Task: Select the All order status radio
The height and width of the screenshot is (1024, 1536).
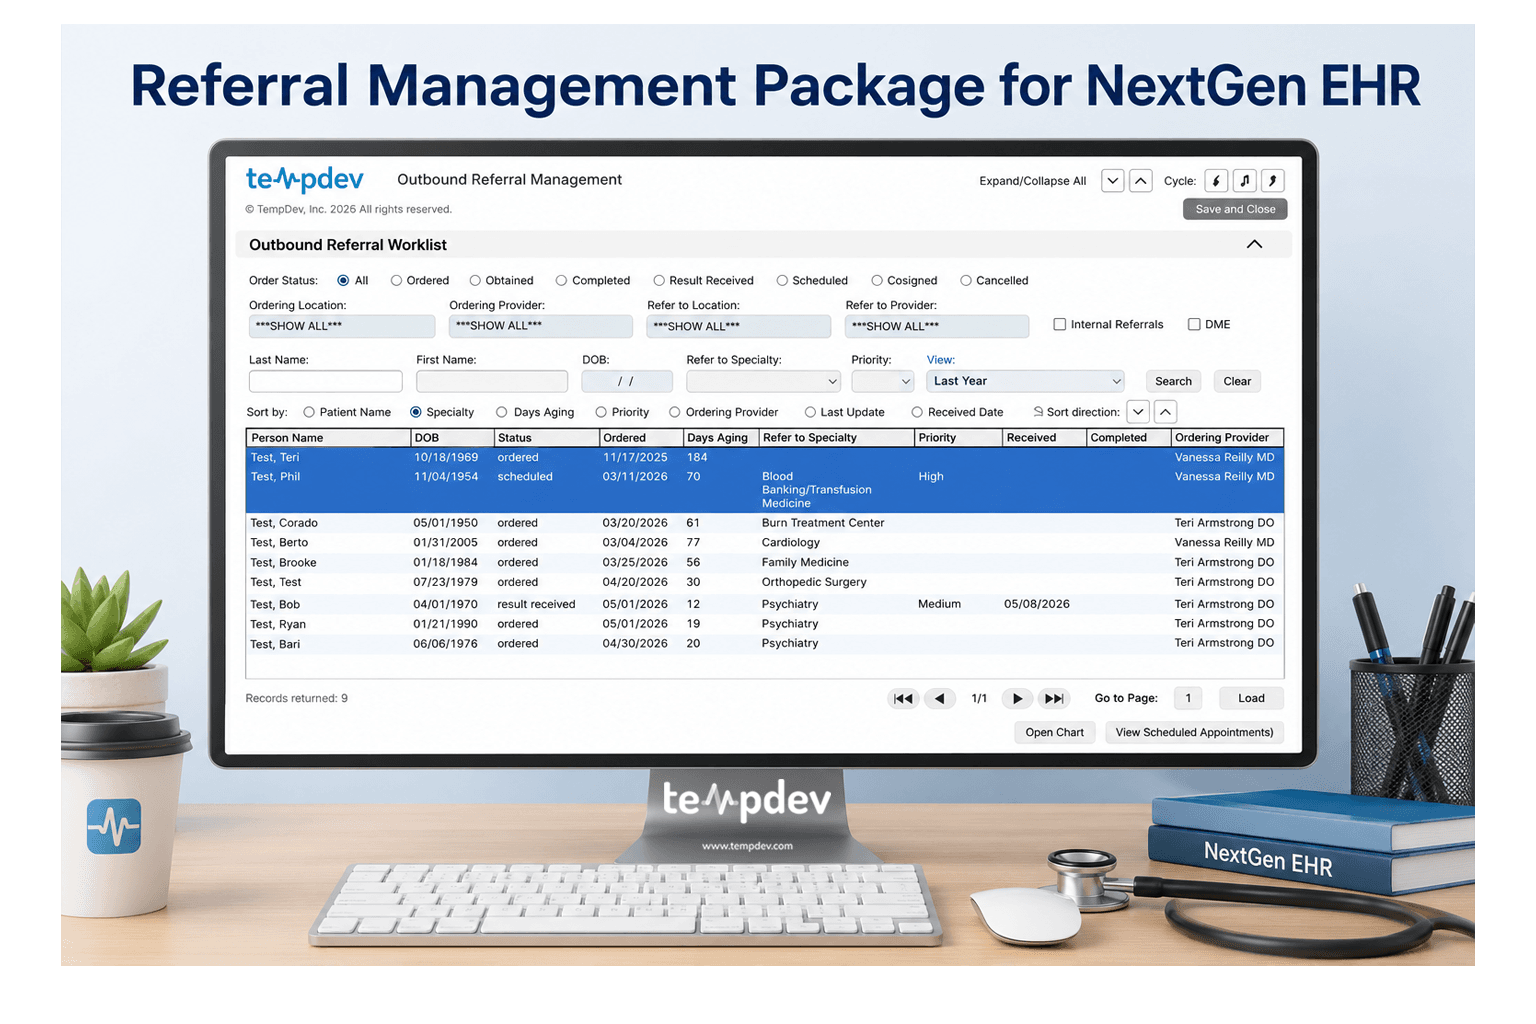Action: click(343, 281)
